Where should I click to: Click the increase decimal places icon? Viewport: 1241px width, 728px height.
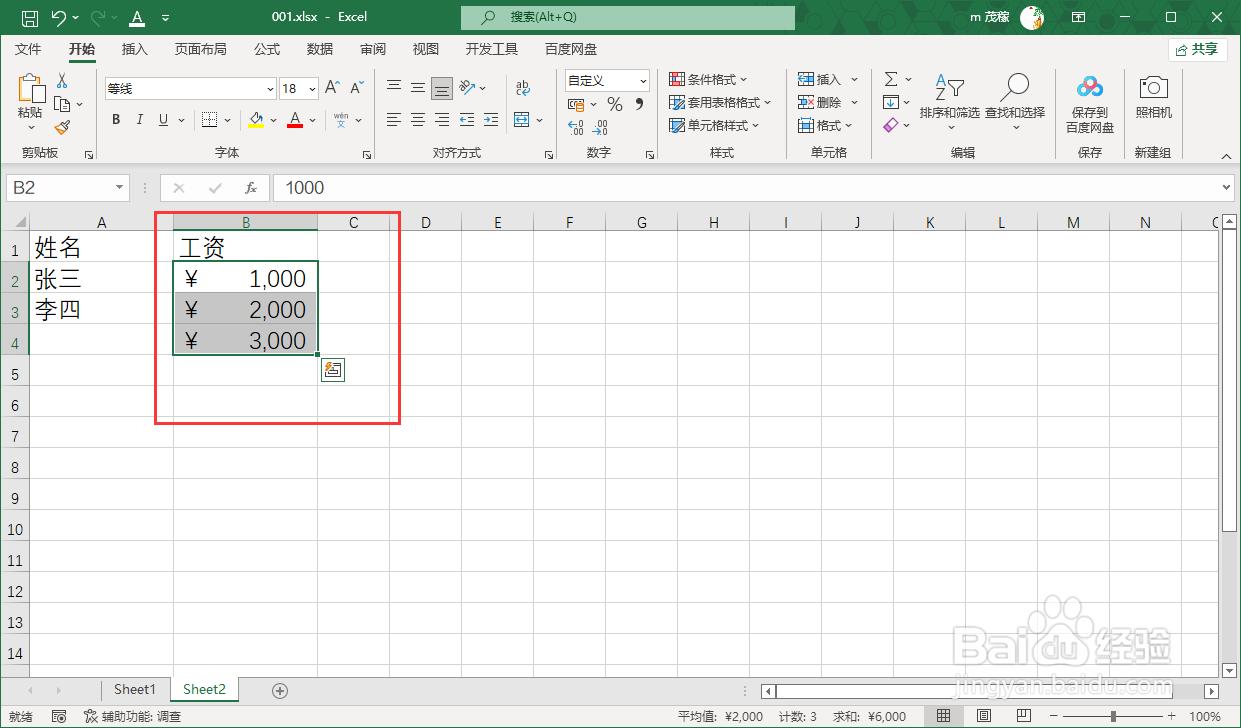(578, 128)
